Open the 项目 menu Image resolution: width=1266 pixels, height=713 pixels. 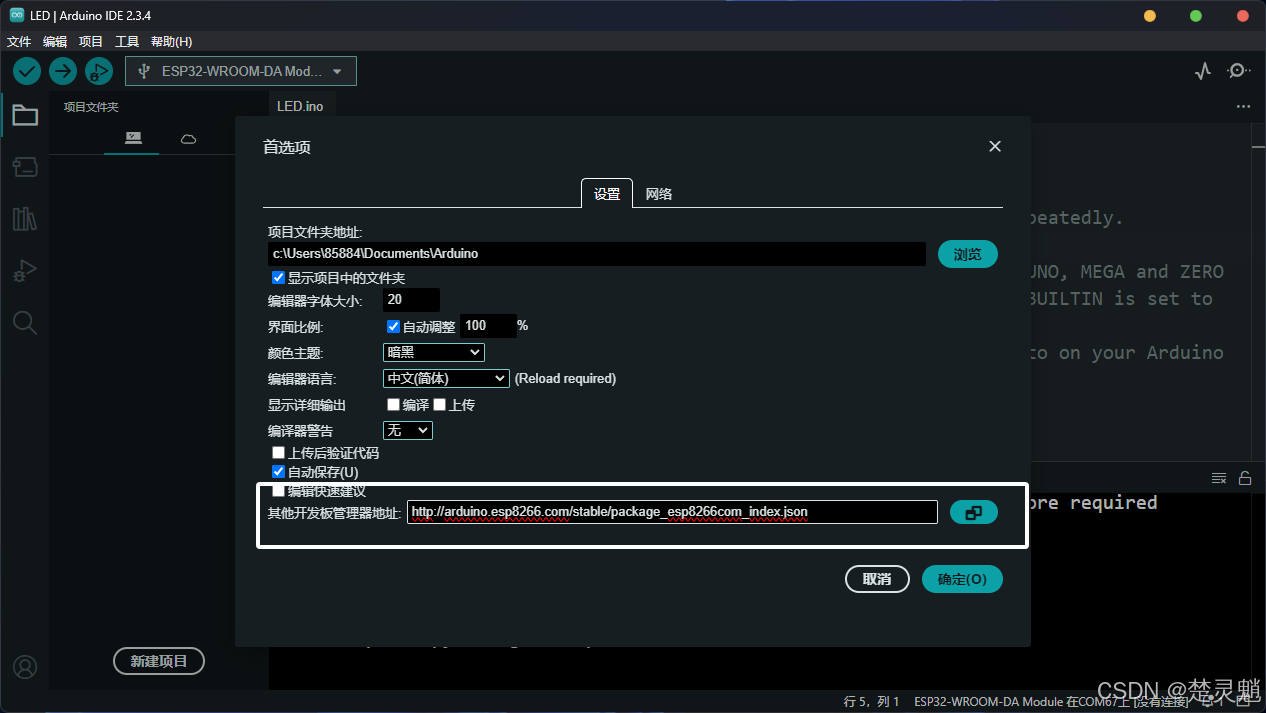[x=91, y=41]
